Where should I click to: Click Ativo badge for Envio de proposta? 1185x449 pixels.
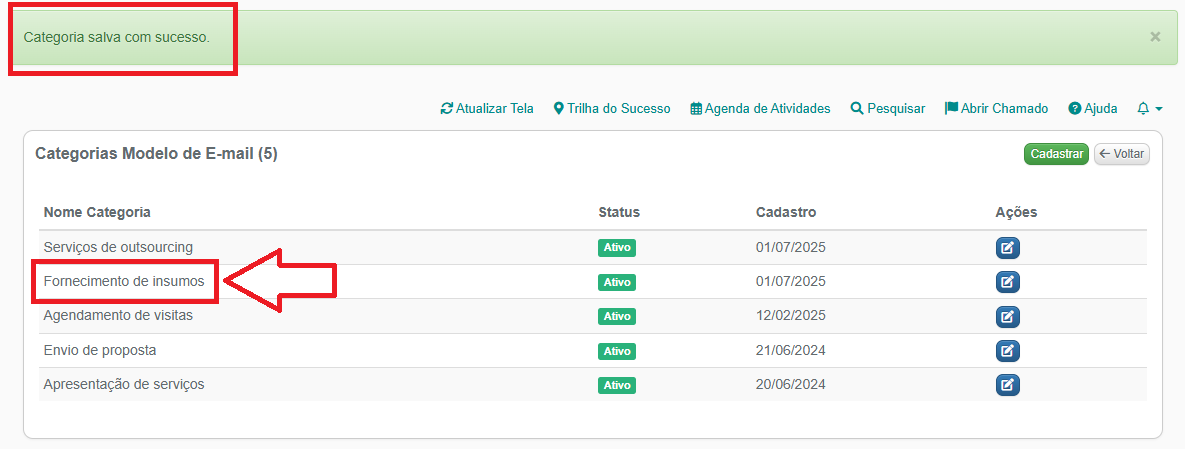[x=617, y=351]
